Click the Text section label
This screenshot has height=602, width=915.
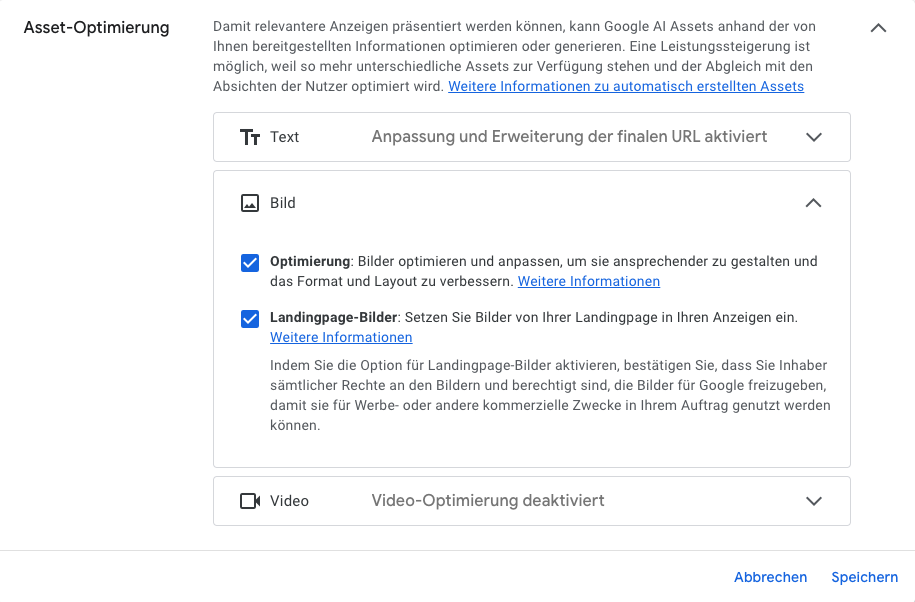tap(285, 137)
